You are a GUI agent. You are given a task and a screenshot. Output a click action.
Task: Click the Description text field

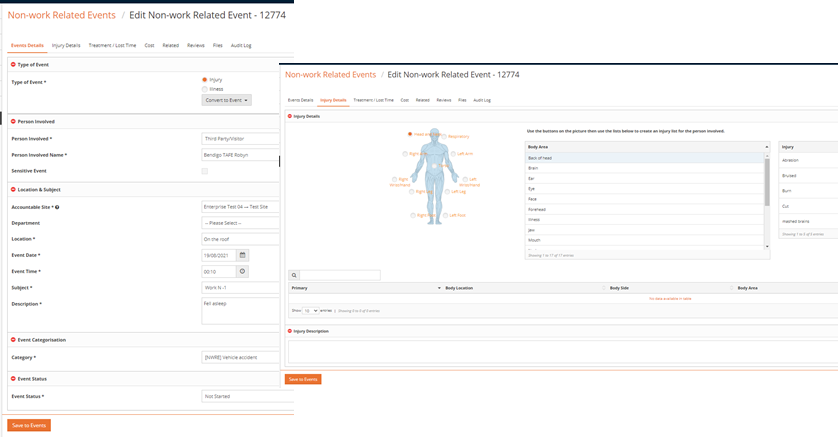240,311
